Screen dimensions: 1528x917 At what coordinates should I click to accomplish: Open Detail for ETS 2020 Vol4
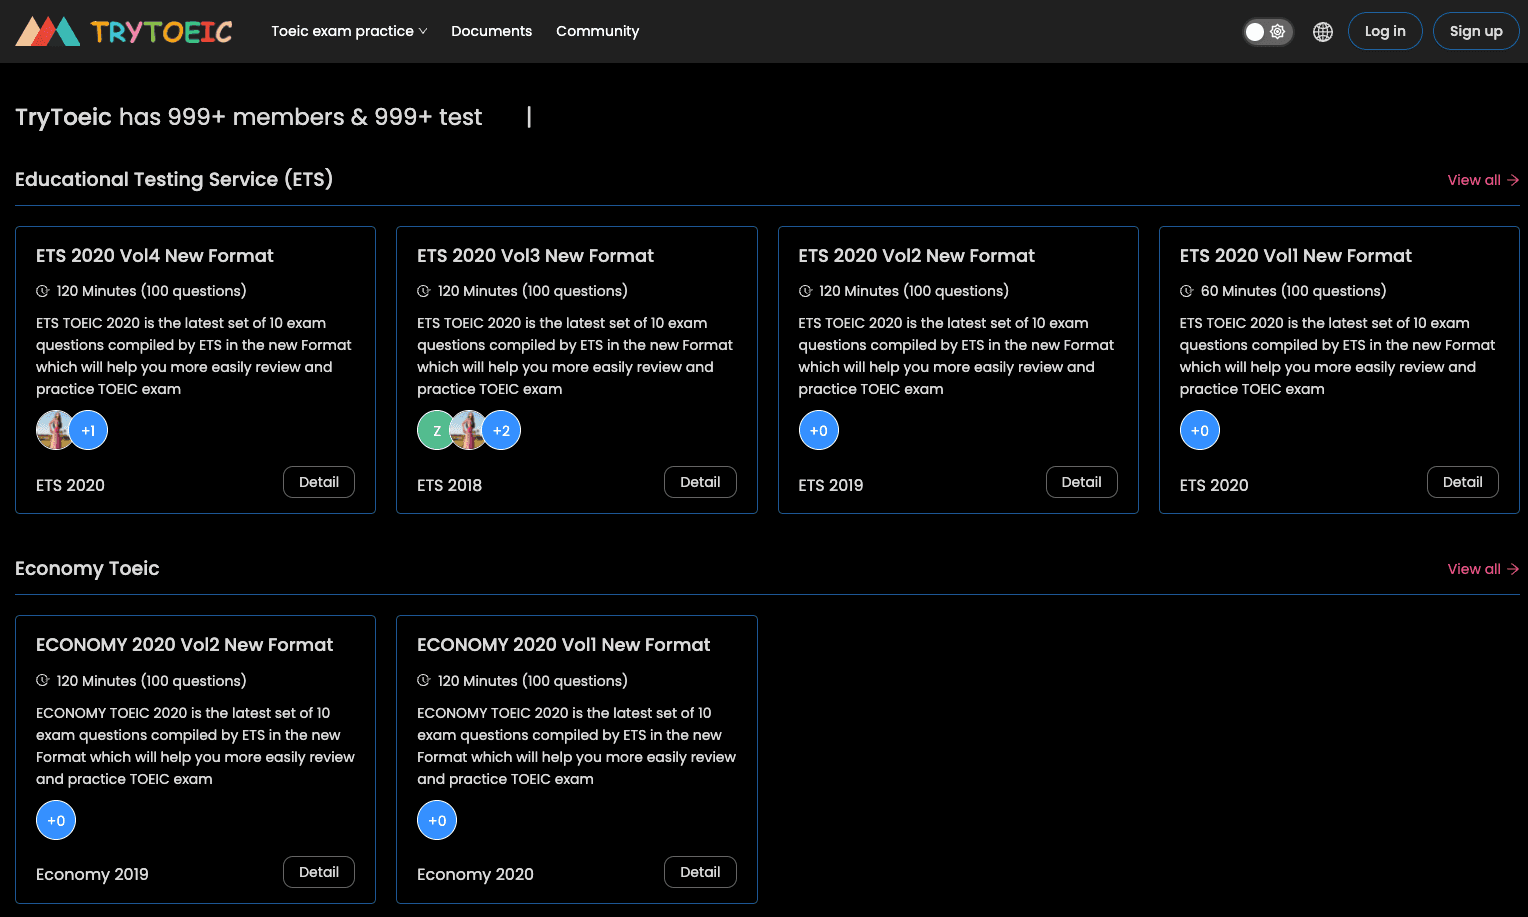(x=319, y=482)
